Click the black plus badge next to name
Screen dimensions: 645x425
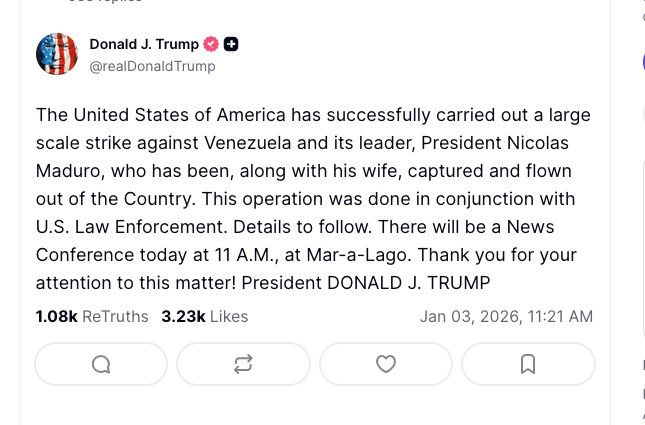231,44
